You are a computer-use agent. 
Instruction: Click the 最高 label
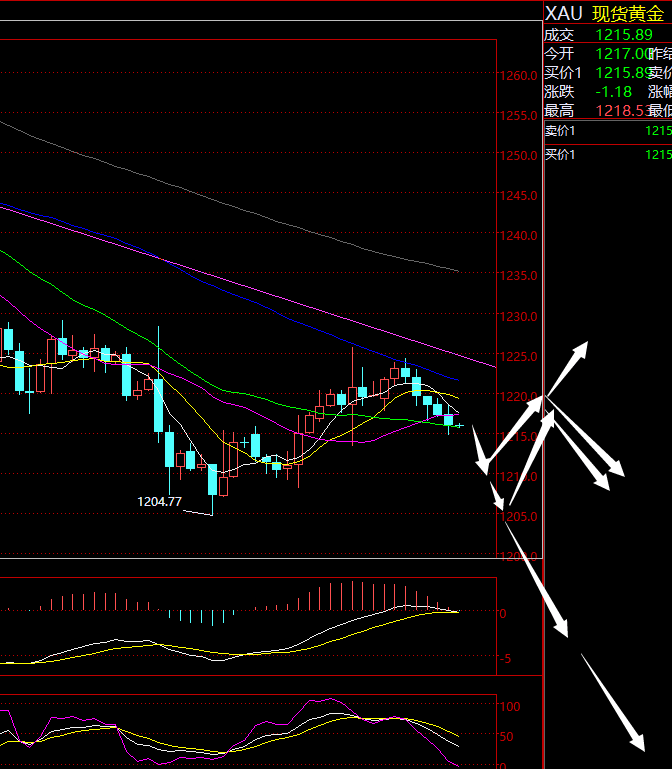point(559,111)
